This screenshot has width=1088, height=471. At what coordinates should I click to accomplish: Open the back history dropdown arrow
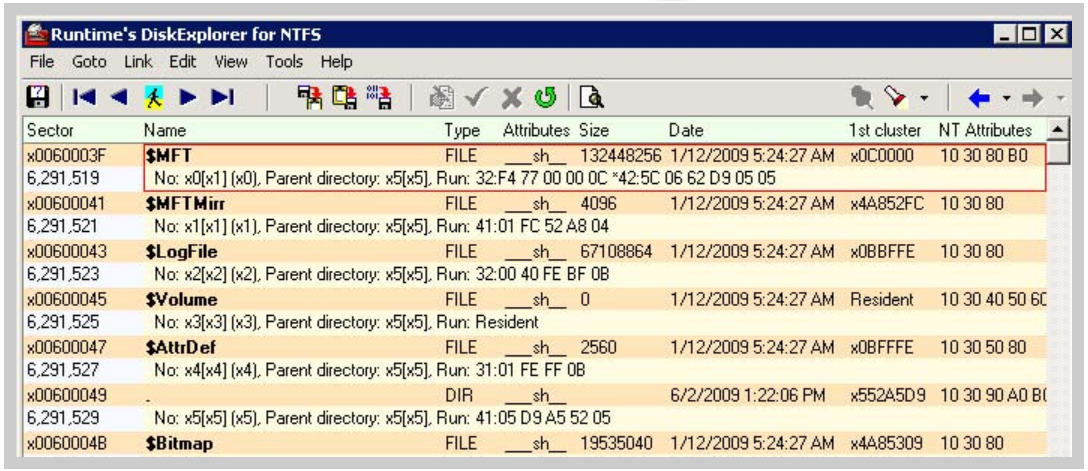coord(1007,99)
